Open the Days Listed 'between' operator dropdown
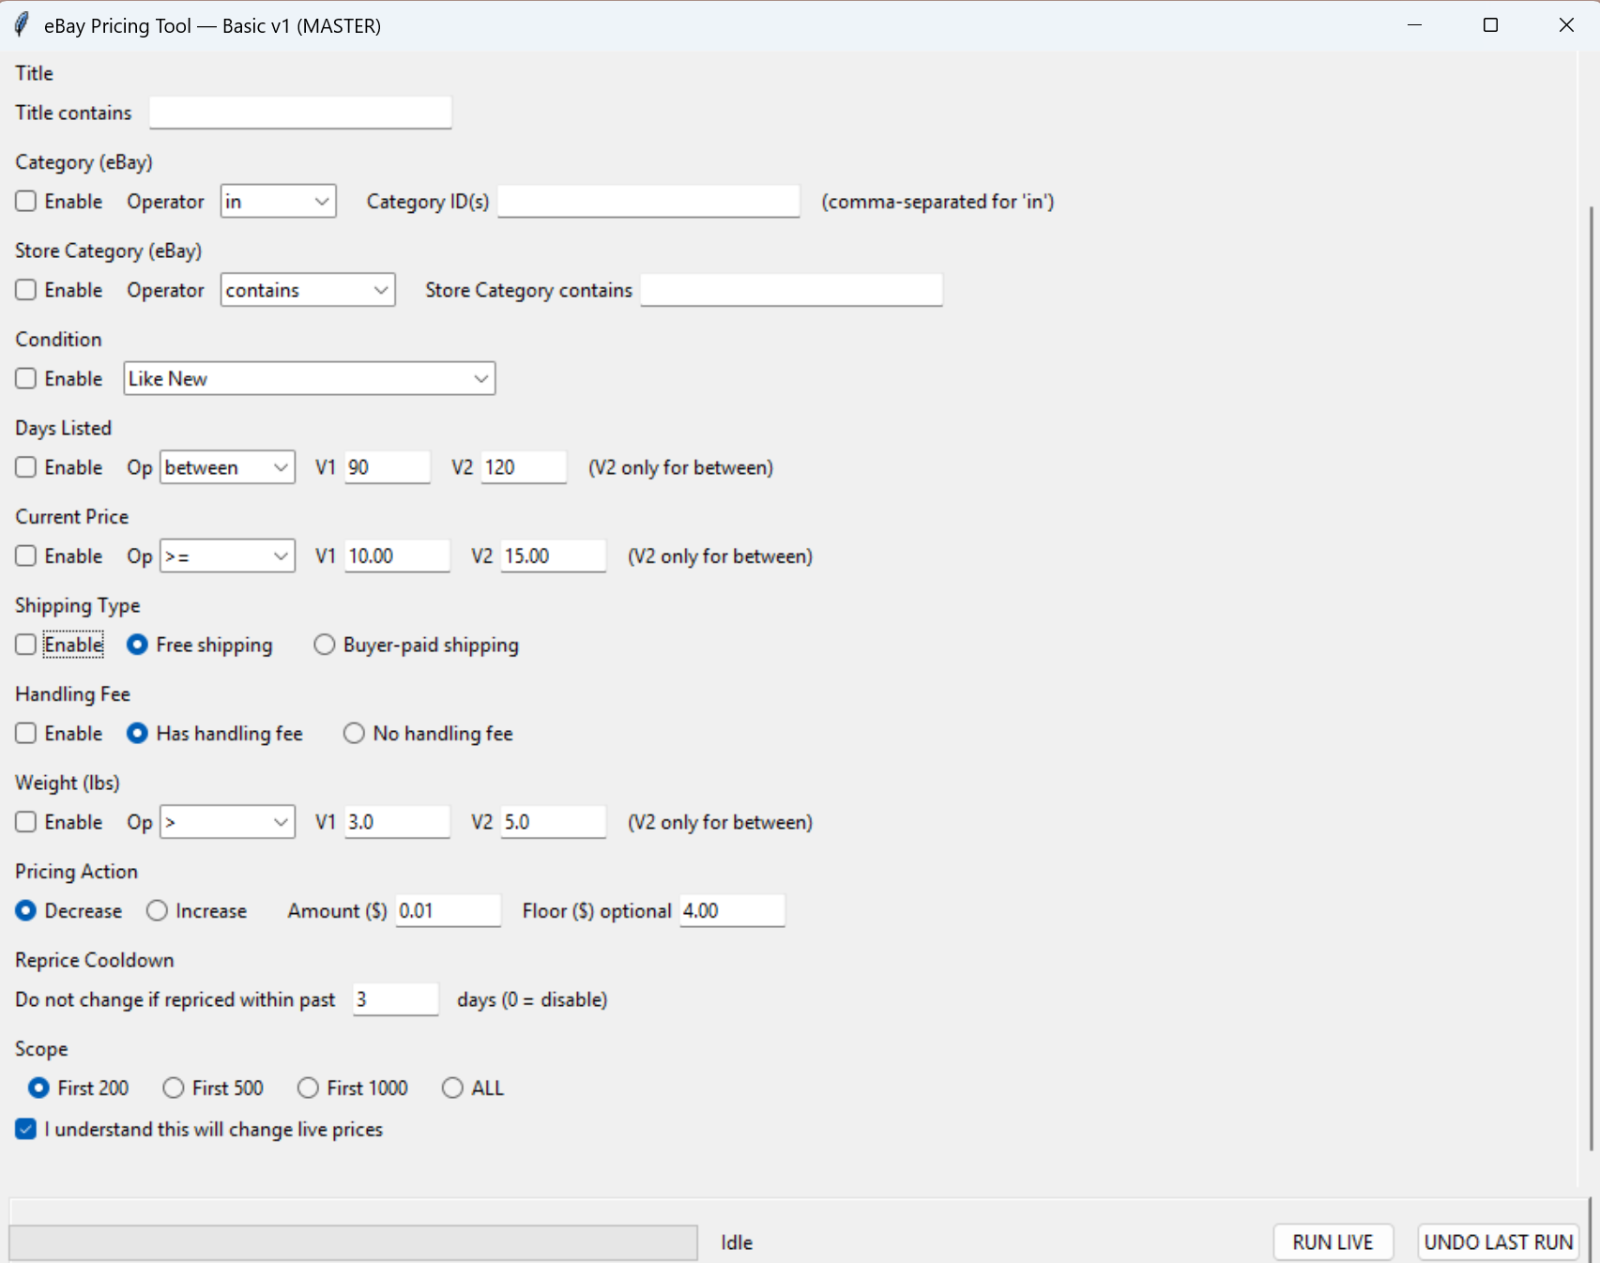Image resolution: width=1600 pixels, height=1263 pixels. 227,468
